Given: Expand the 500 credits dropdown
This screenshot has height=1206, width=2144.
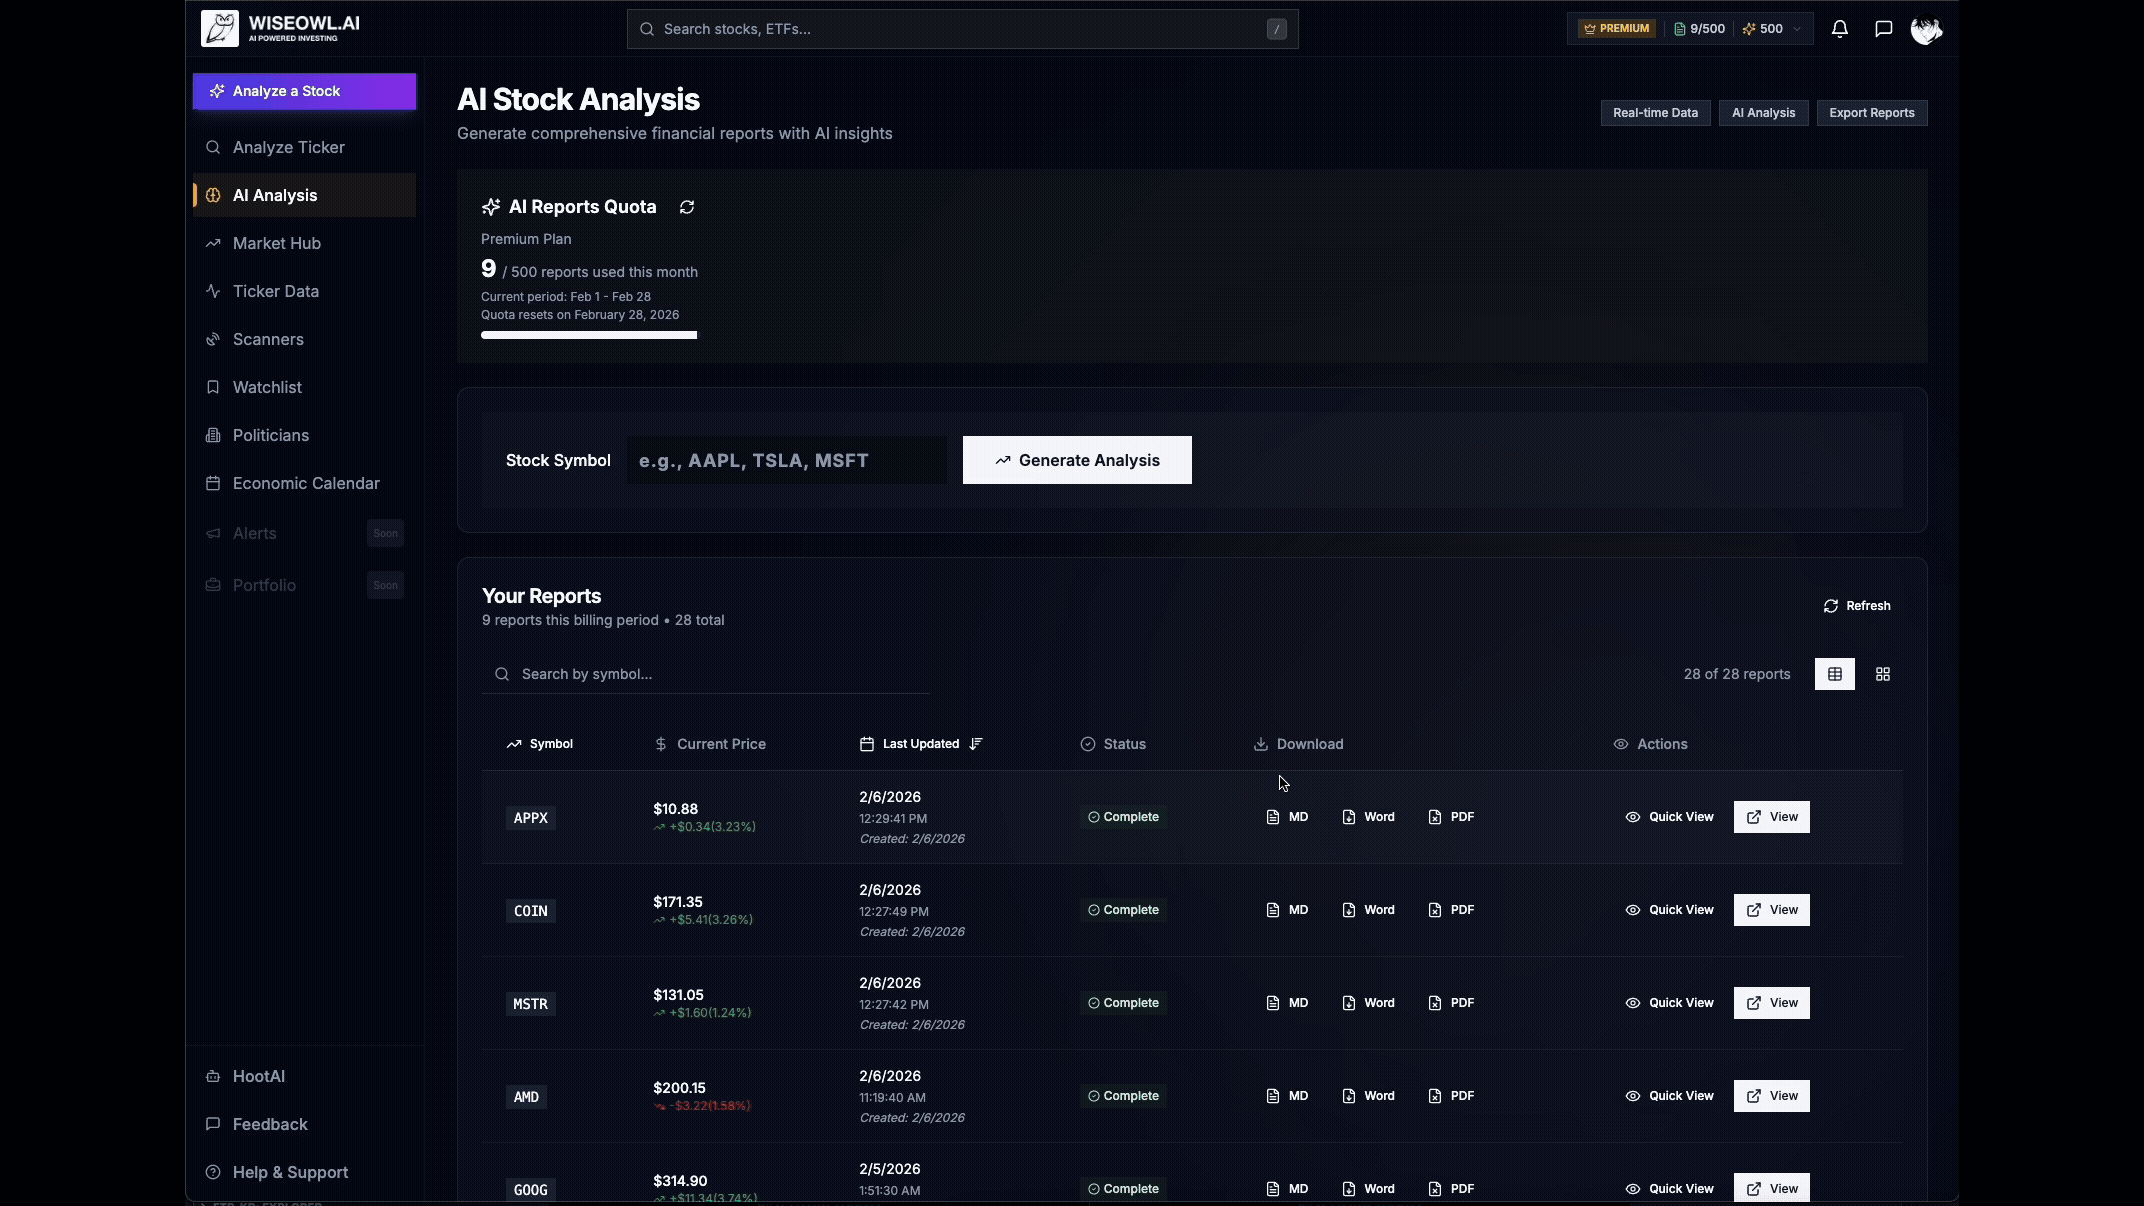Looking at the screenshot, I should pyautogui.click(x=1771, y=29).
